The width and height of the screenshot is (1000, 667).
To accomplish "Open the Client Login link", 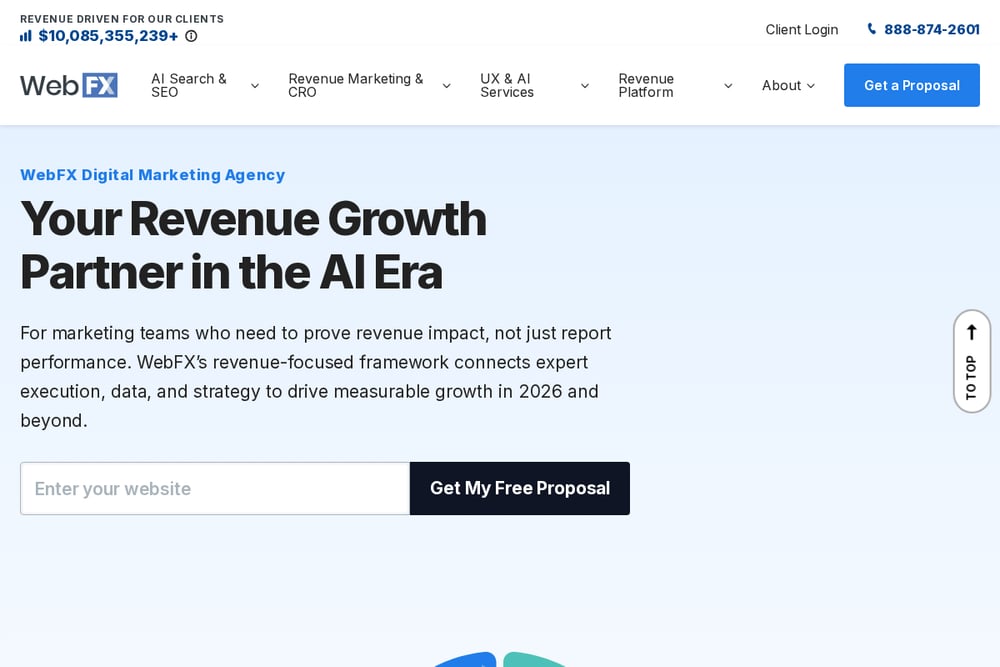I will point(802,29).
